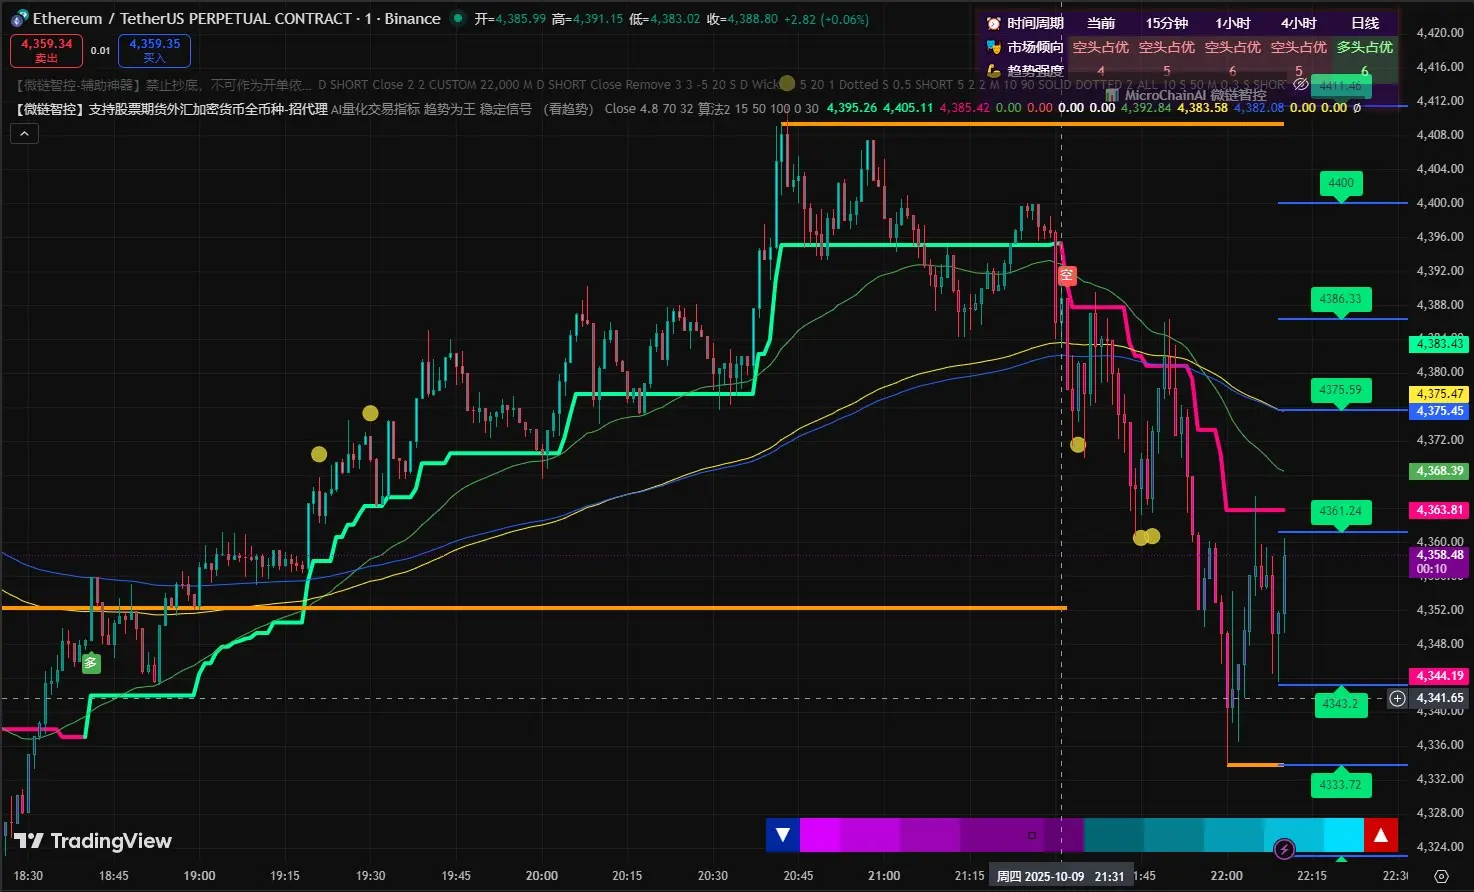1474x892 pixels.
Task: Click the brightest magenta segment of the trend bar
Action: [x=820, y=835]
